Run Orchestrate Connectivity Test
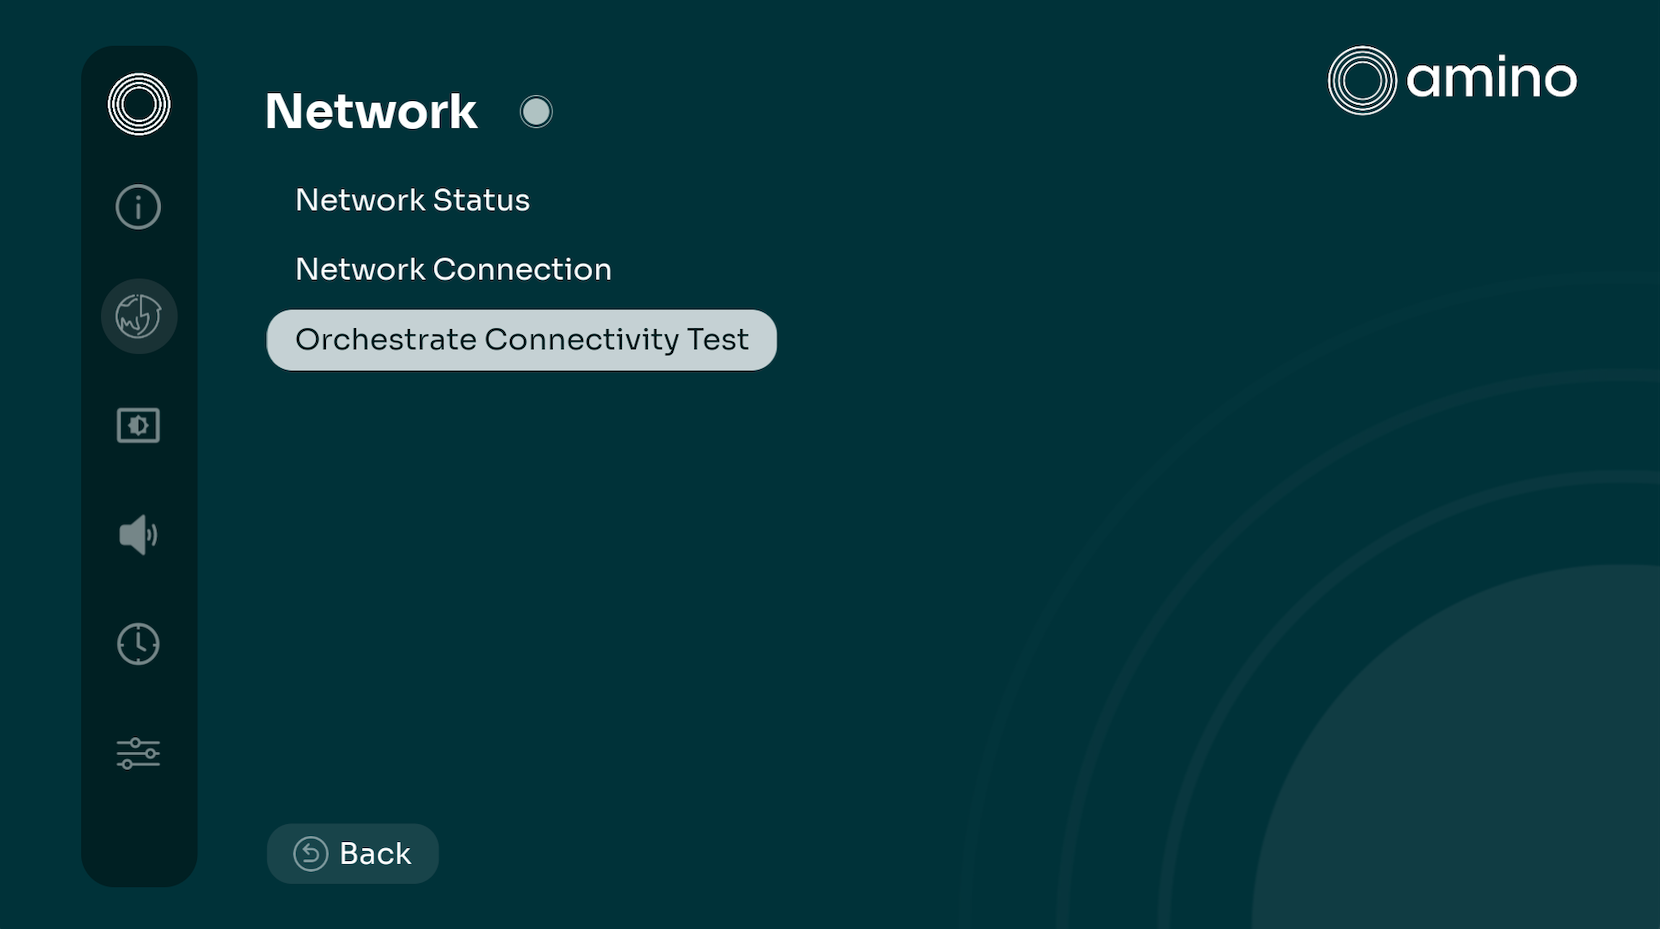Viewport: 1660px width, 929px height. [x=521, y=340]
